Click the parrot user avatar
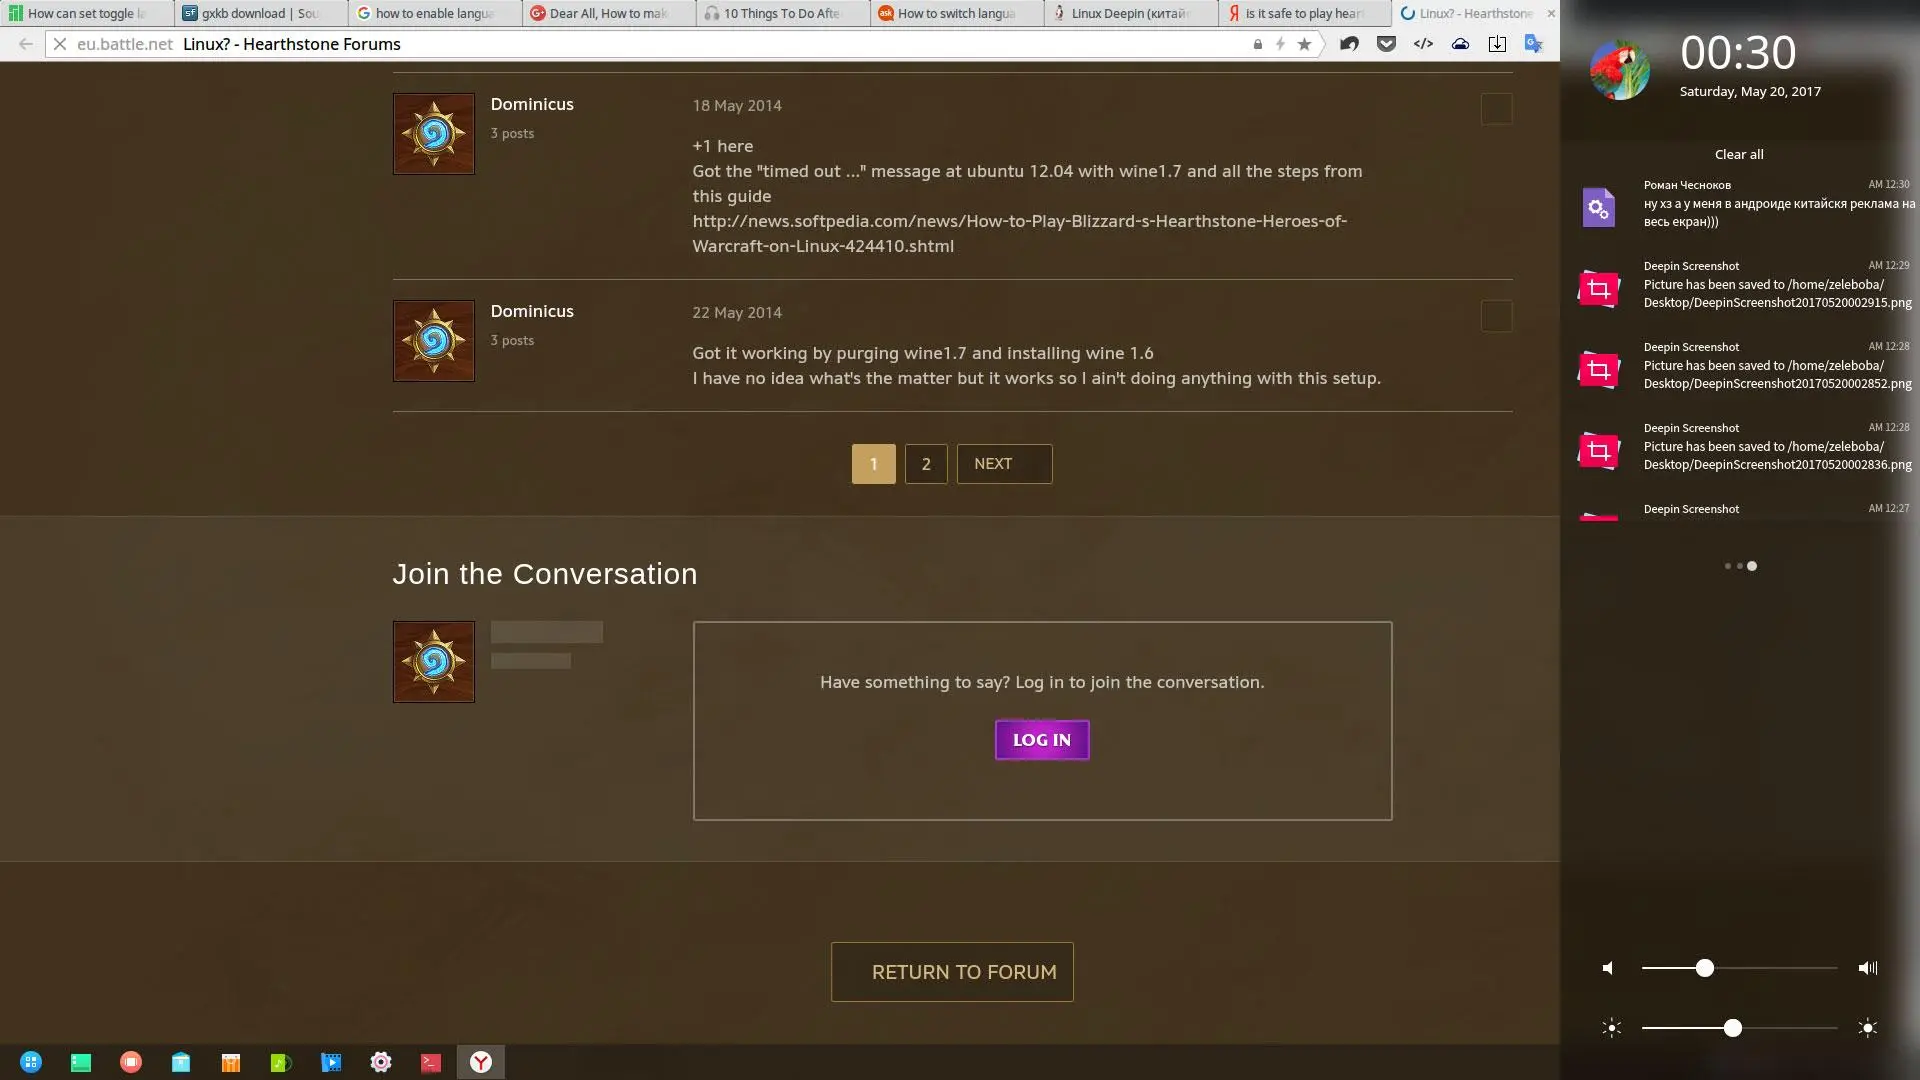The image size is (1920, 1080). (x=1620, y=70)
